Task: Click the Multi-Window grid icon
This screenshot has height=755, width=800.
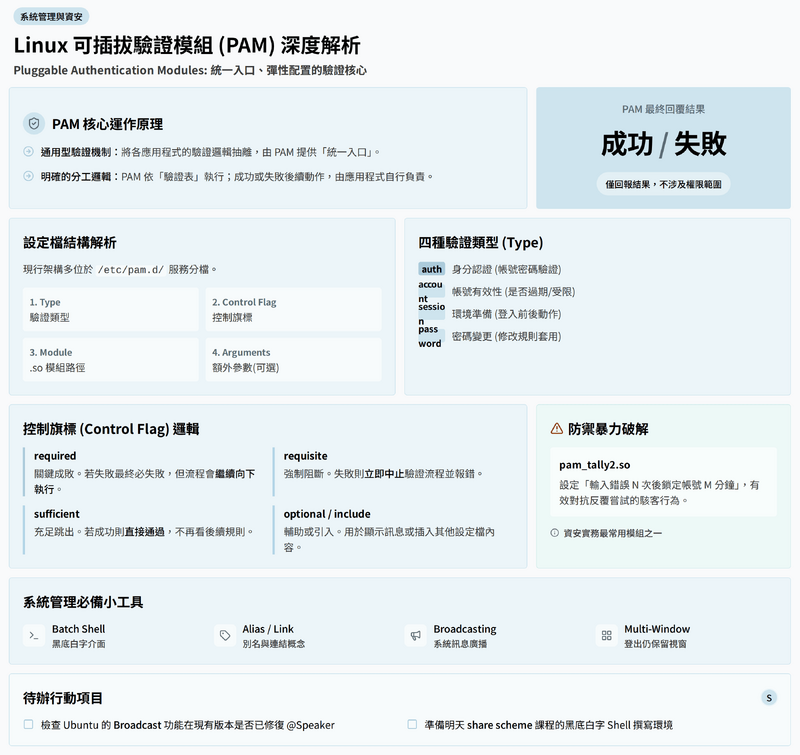Action: pyautogui.click(x=605, y=636)
